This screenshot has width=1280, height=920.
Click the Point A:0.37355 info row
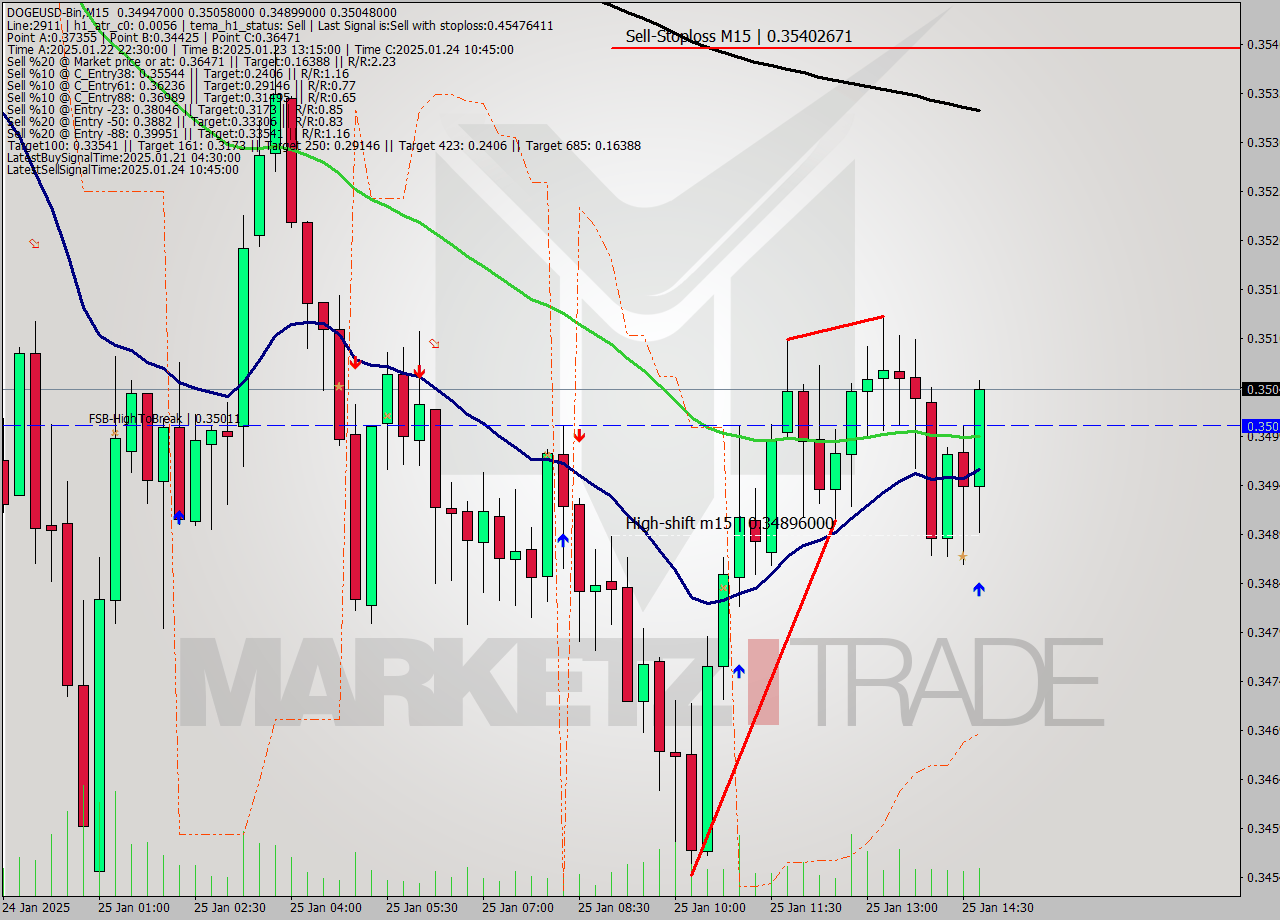point(153,37)
